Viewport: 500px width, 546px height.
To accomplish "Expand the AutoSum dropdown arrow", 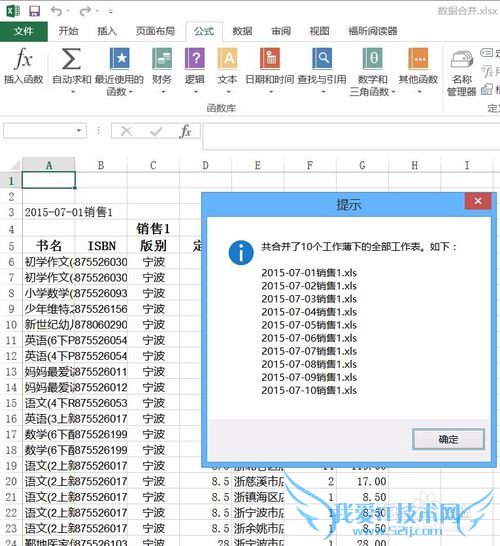I will coord(73,92).
